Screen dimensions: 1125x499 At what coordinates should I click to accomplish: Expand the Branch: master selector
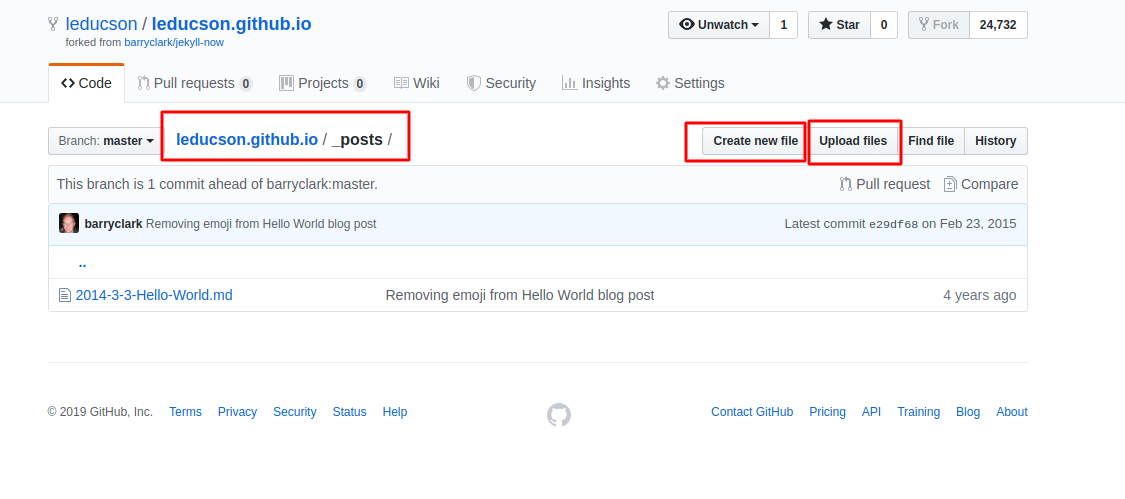[x=105, y=141]
